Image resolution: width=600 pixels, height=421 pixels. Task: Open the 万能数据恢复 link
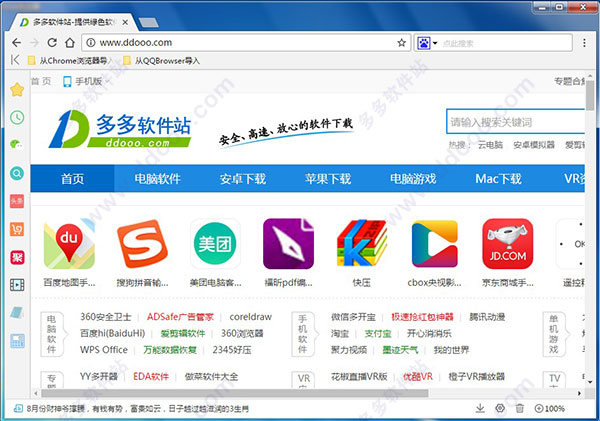(170, 350)
